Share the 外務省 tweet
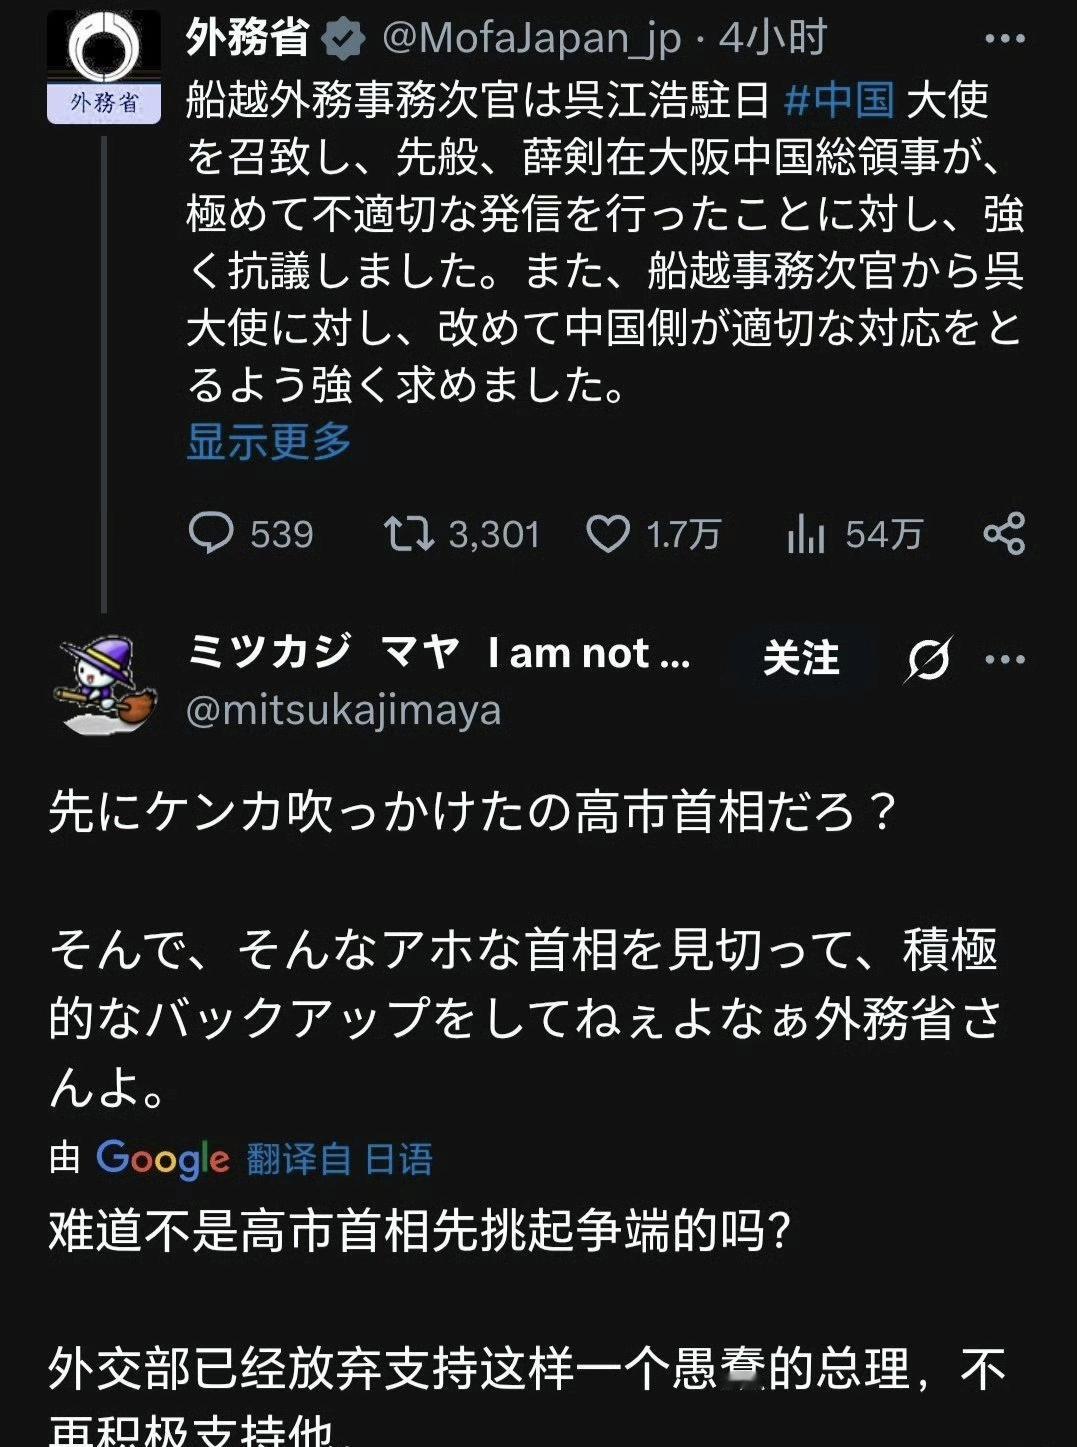The height and width of the screenshot is (1447, 1077). [x=1004, y=534]
